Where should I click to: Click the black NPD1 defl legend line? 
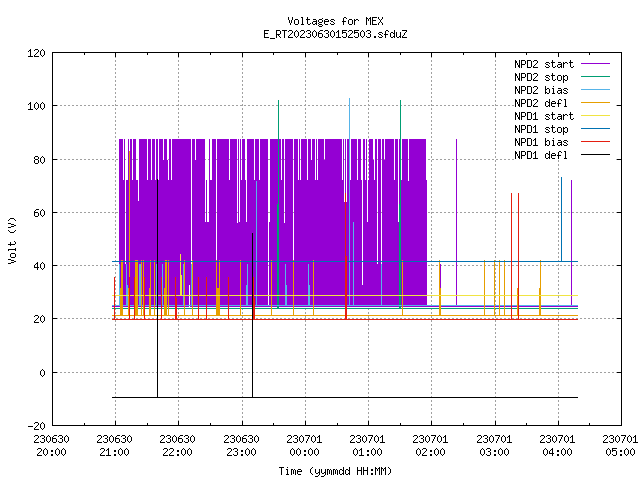[596, 155]
